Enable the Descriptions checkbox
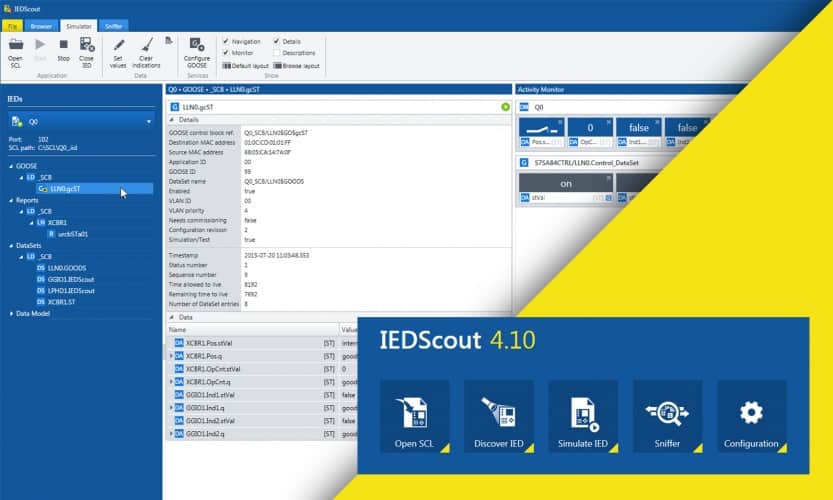This screenshot has height=500, width=833. 277,53
